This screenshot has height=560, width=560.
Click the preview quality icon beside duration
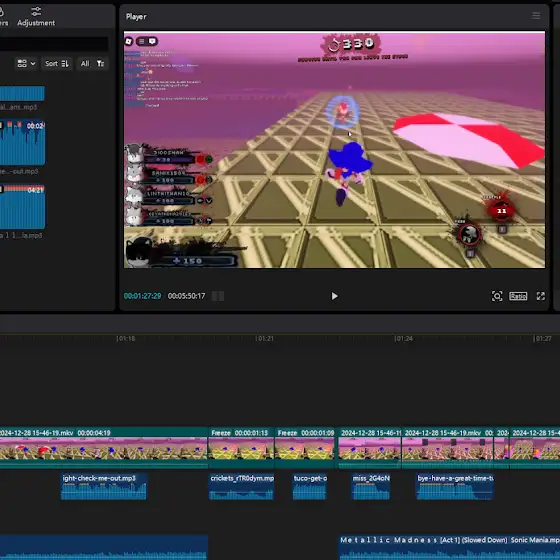pos(218,296)
